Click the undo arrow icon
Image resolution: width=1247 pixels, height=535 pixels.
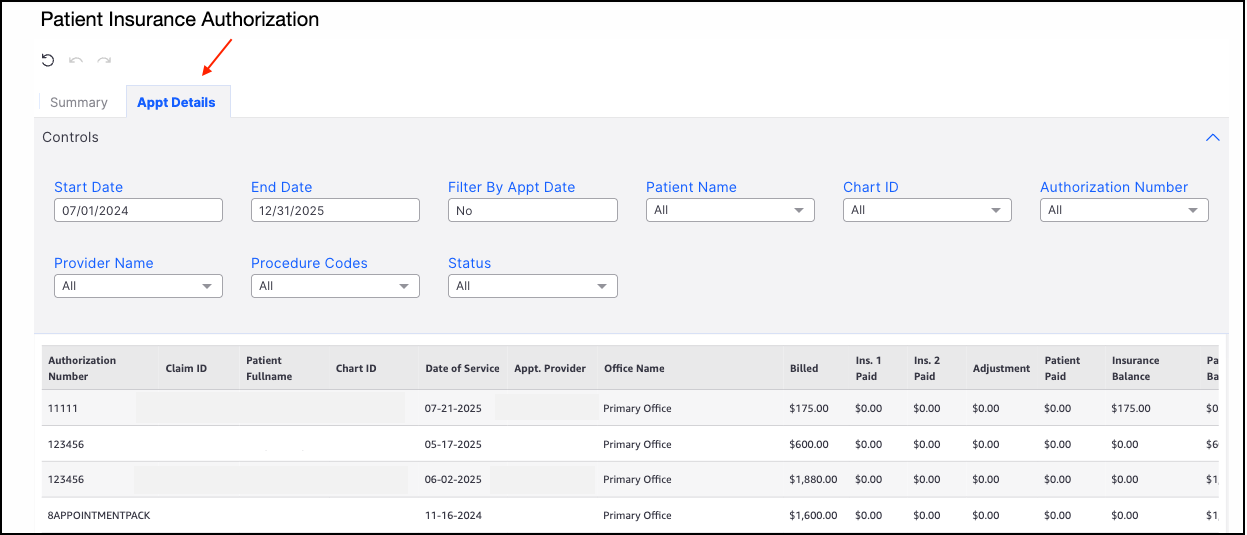(76, 61)
